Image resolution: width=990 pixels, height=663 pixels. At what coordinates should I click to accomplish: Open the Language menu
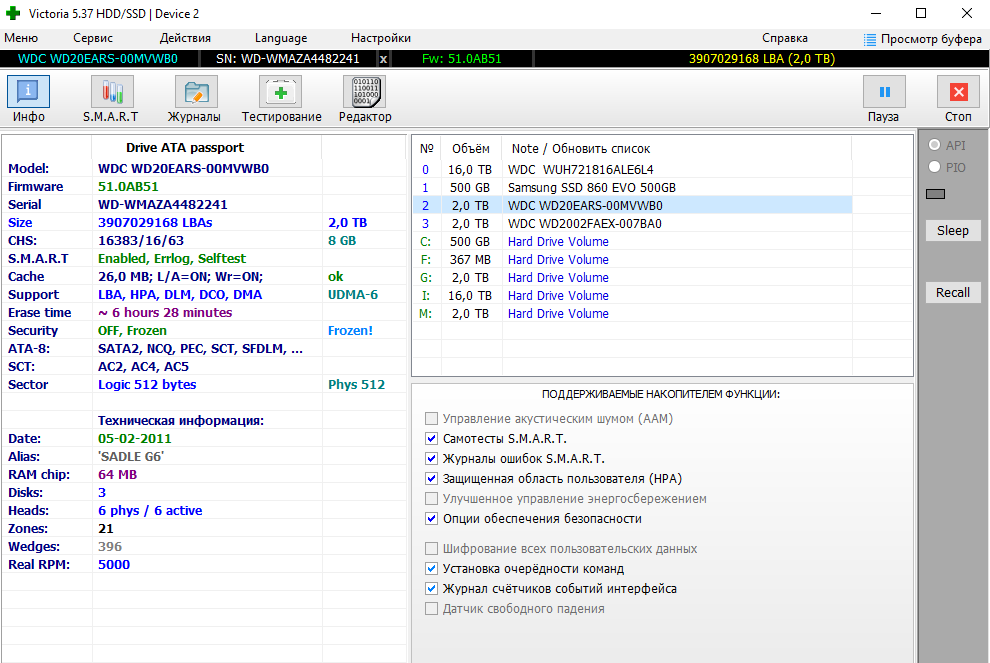pos(281,38)
